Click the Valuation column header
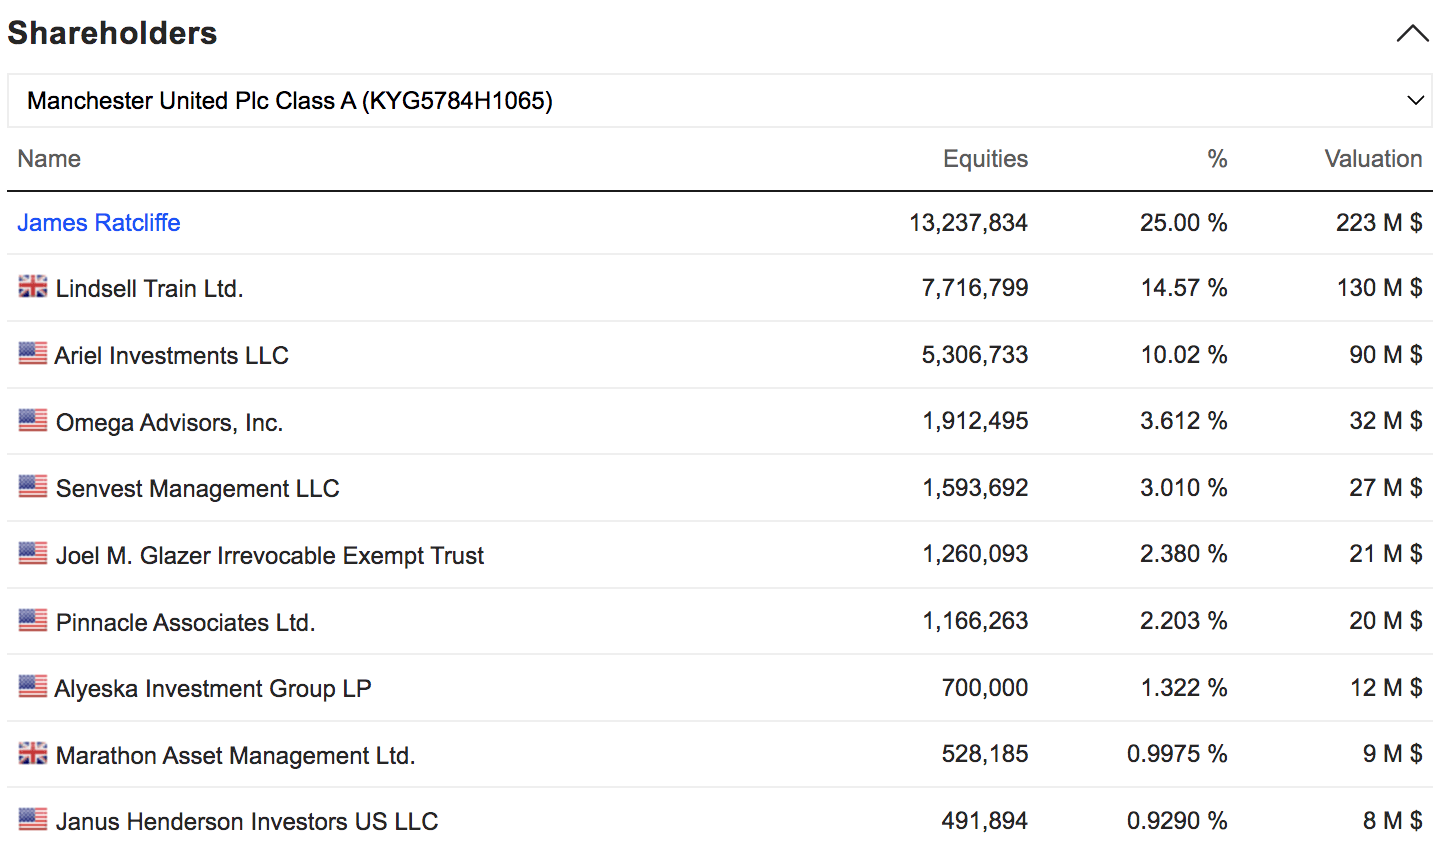 (x=1373, y=159)
